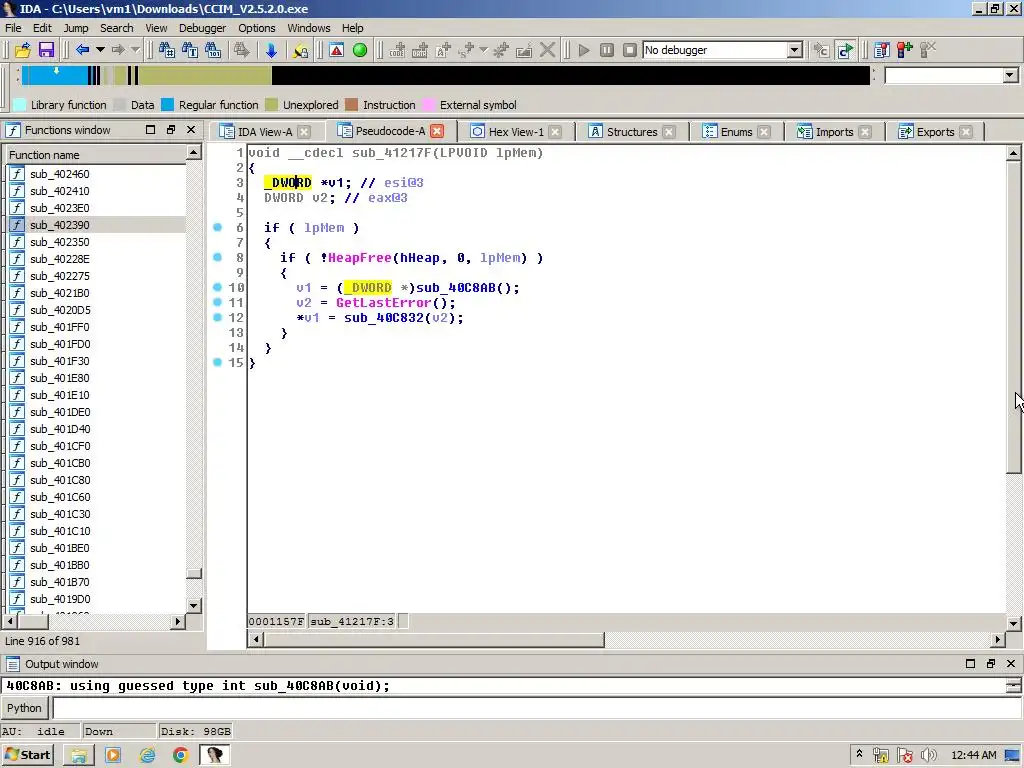Click the binary search binoculars icon
1024x768 pixels.
(213, 50)
